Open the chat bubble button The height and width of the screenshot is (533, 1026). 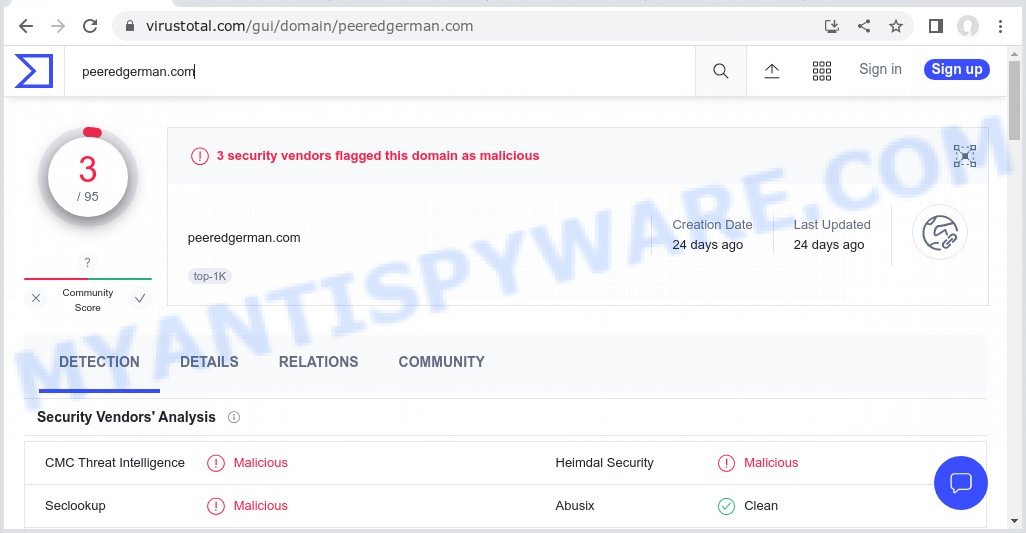pos(961,483)
